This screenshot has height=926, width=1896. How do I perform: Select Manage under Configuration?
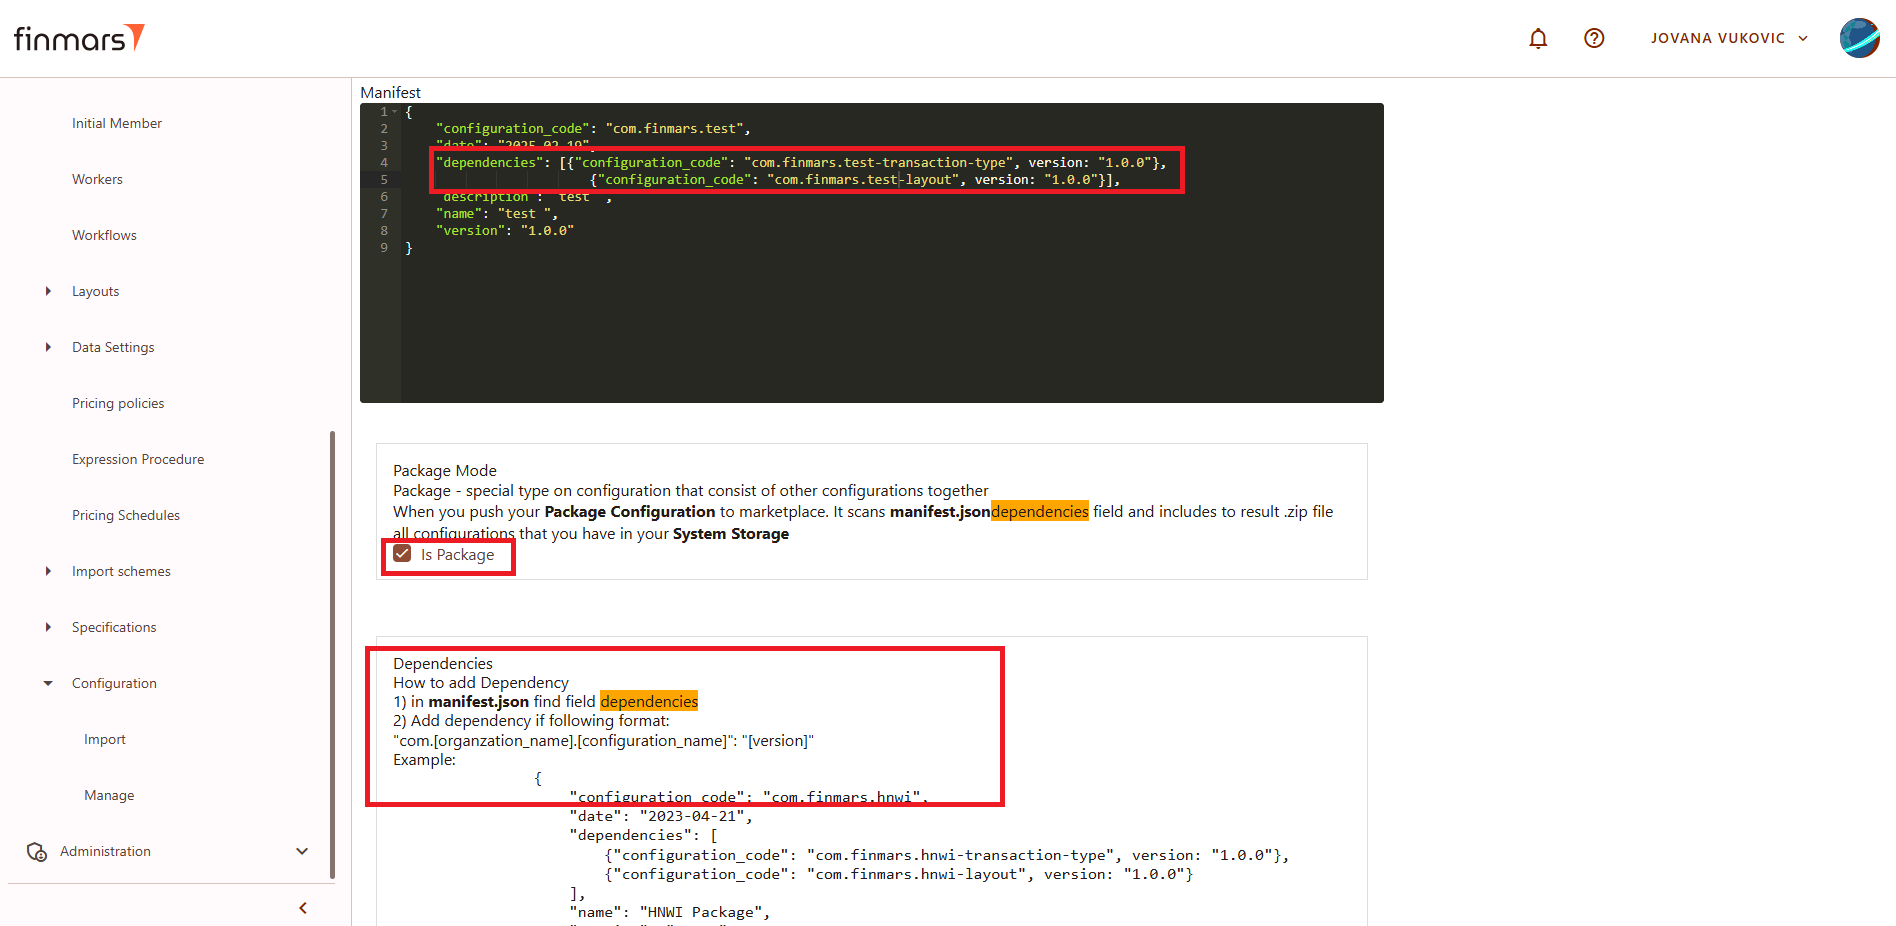(109, 795)
